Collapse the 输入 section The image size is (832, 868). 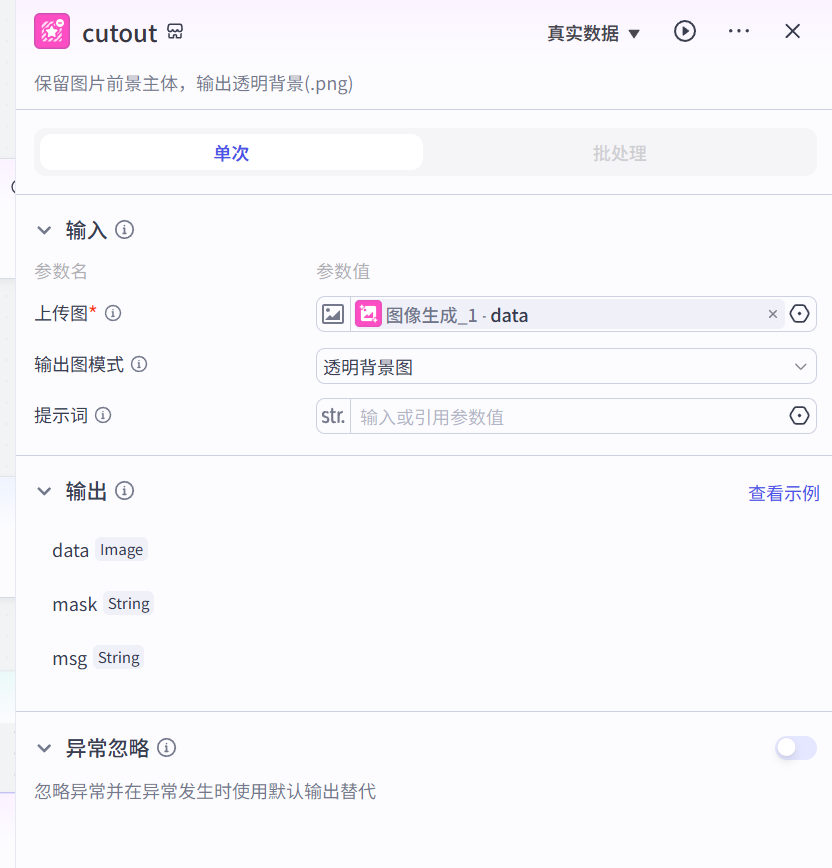tap(44, 229)
